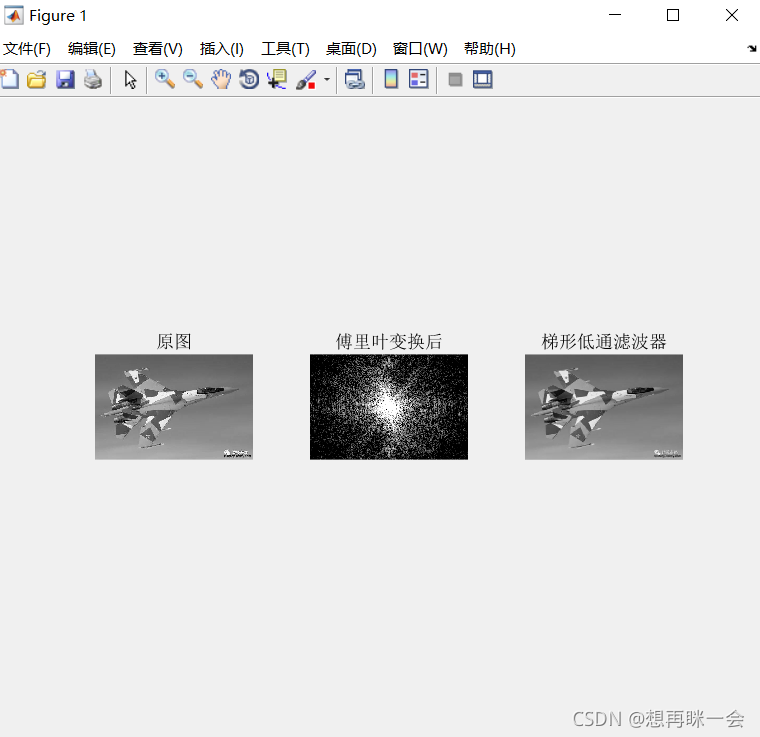This screenshot has height=737, width=760.
Task: Maximize the Figure 1 window
Action: click(673, 15)
